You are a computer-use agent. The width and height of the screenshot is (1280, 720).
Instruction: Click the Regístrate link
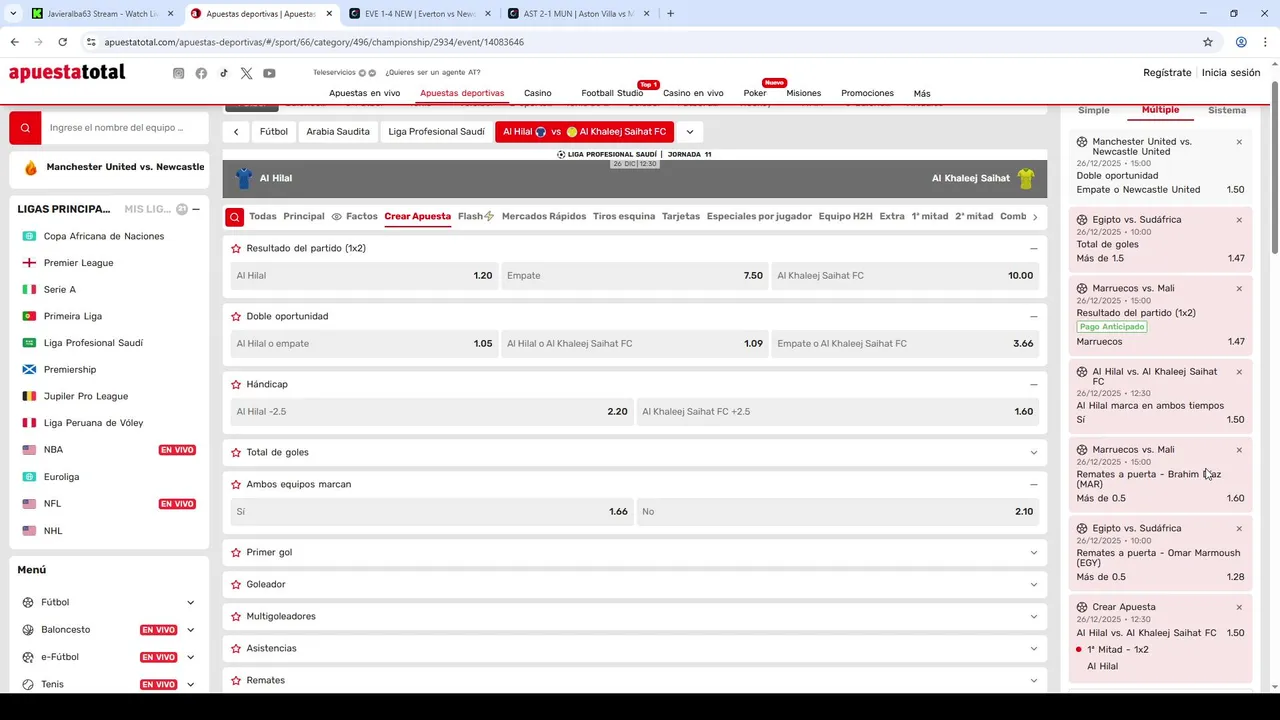pos(1167,73)
